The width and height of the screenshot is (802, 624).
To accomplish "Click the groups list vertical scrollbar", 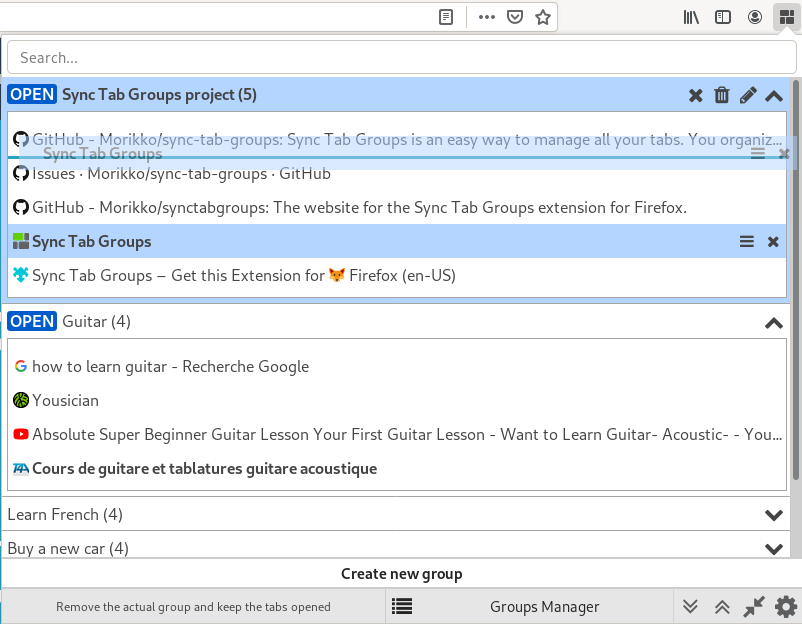I will 796,279.
